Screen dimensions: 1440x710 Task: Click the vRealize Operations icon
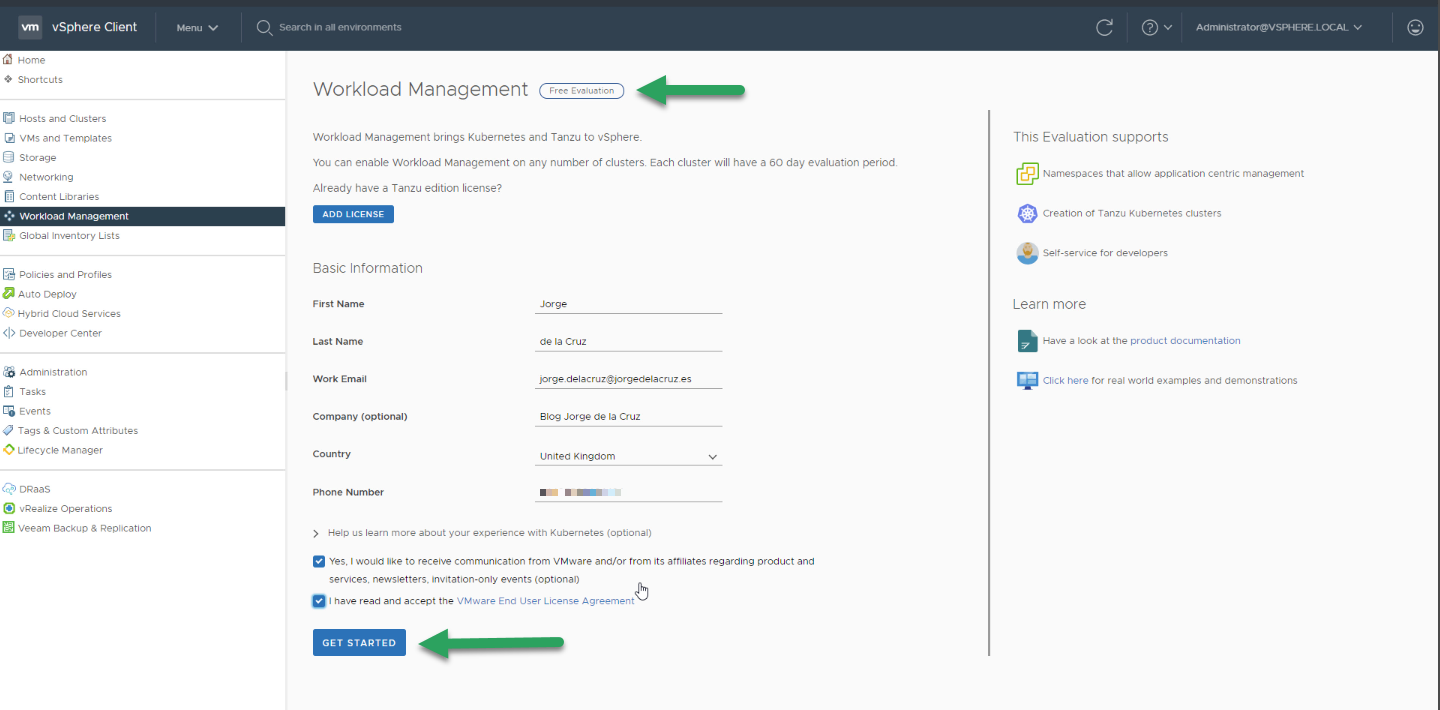click(9, 508)
